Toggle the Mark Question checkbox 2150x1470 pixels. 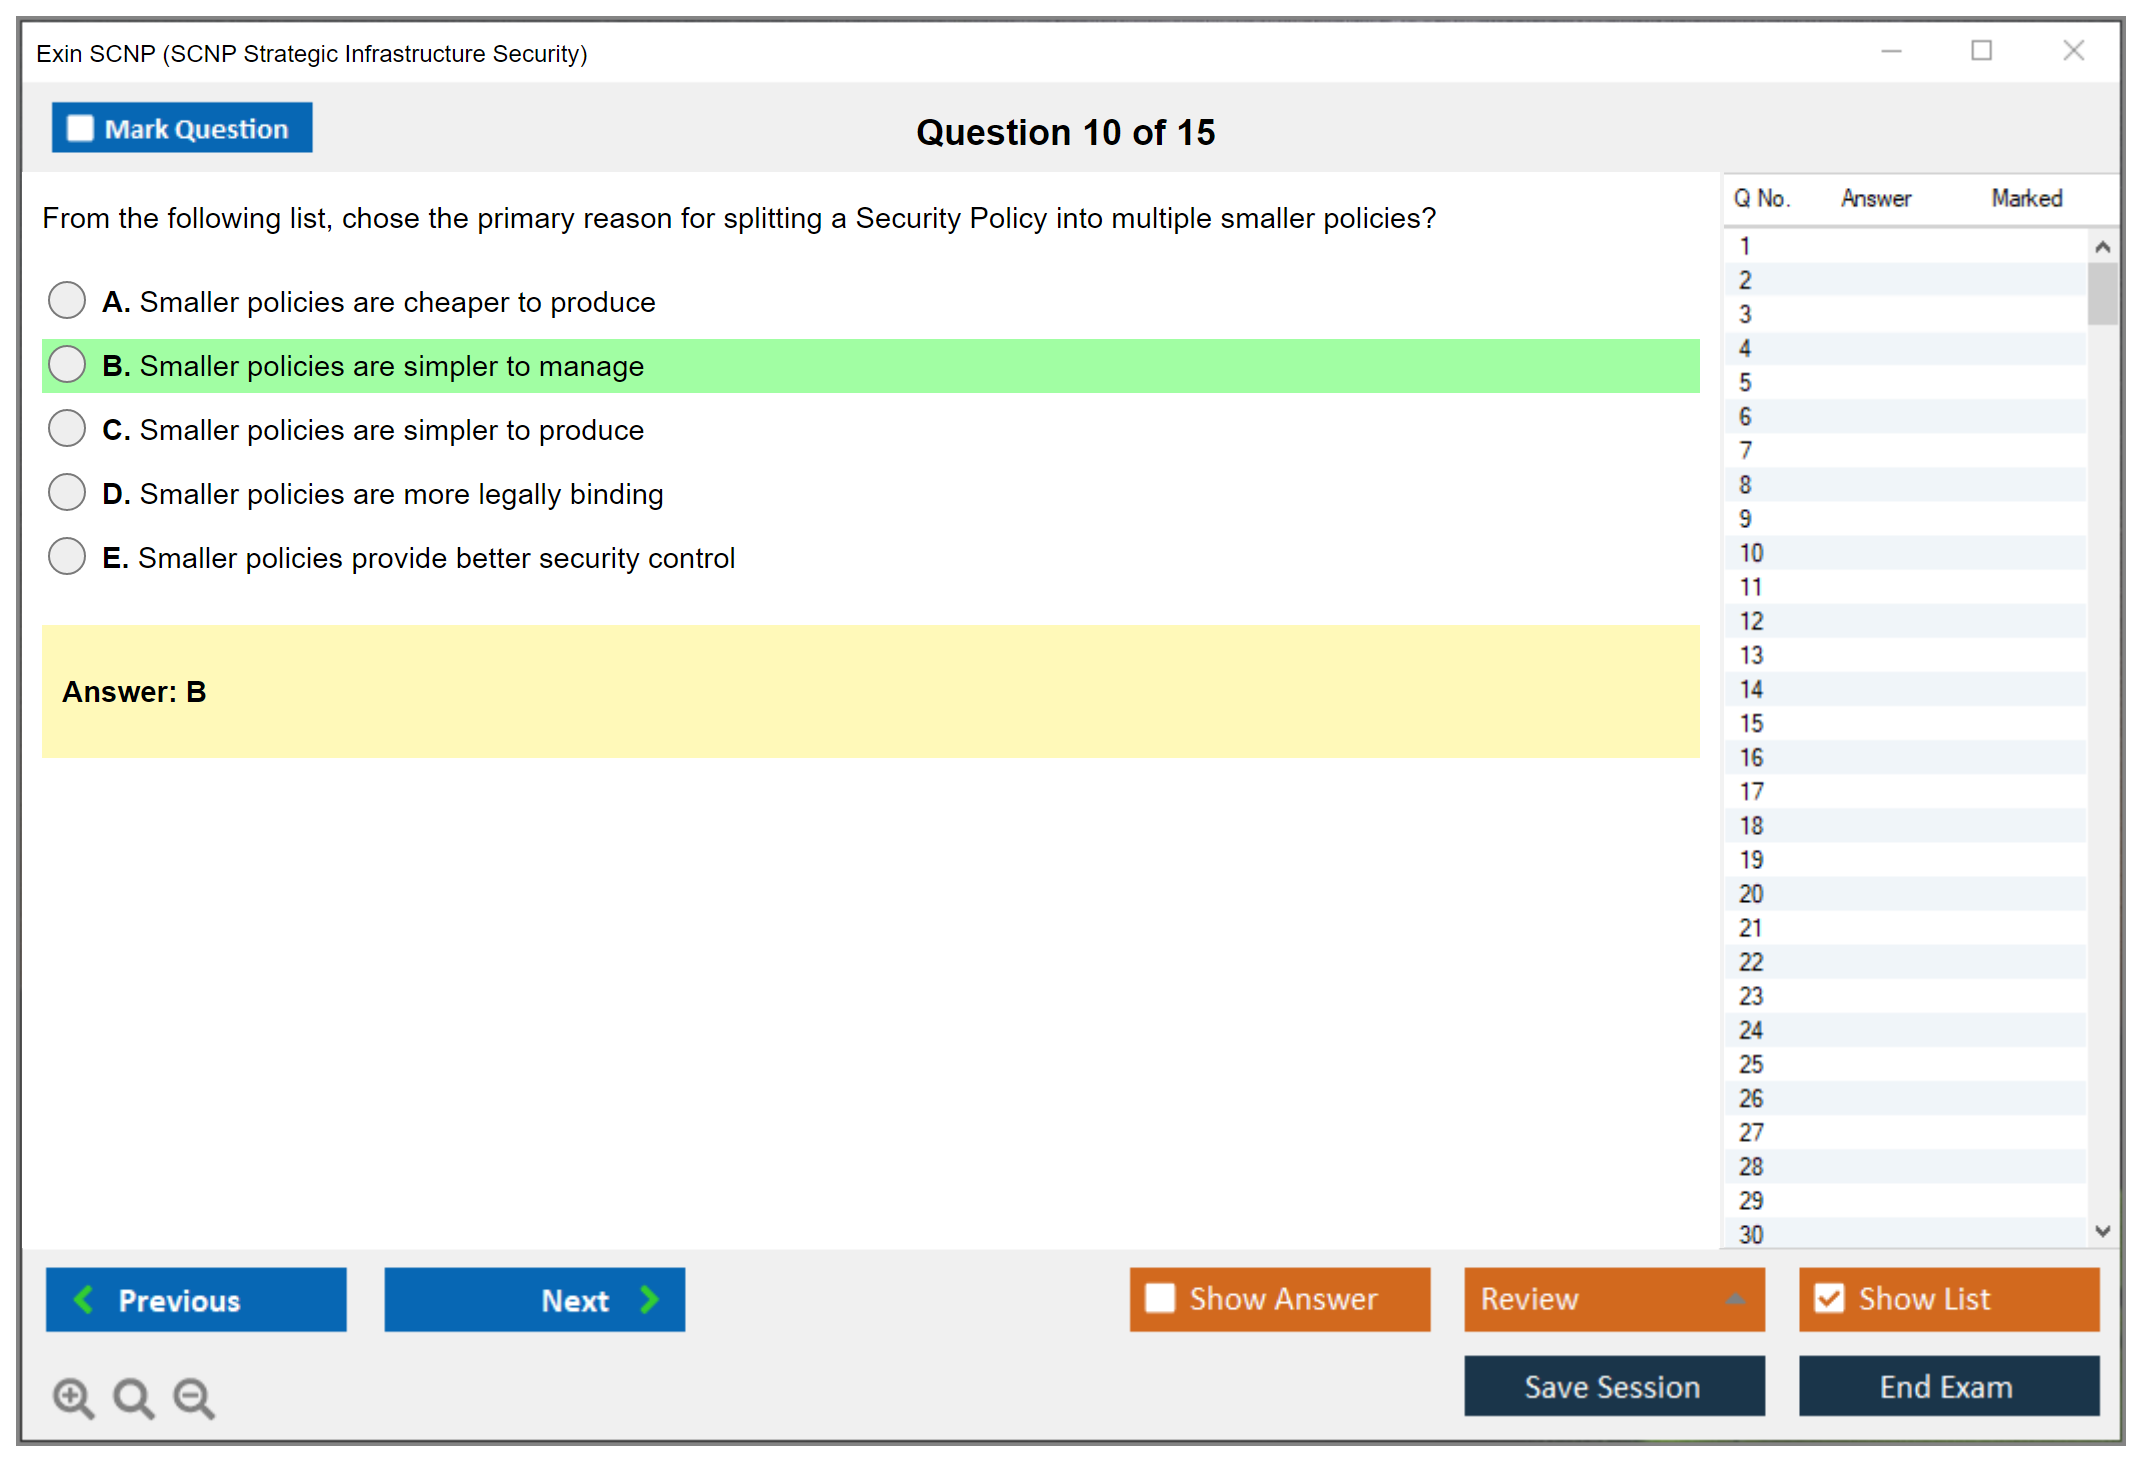pyautogui.click(x=80, y=129)
